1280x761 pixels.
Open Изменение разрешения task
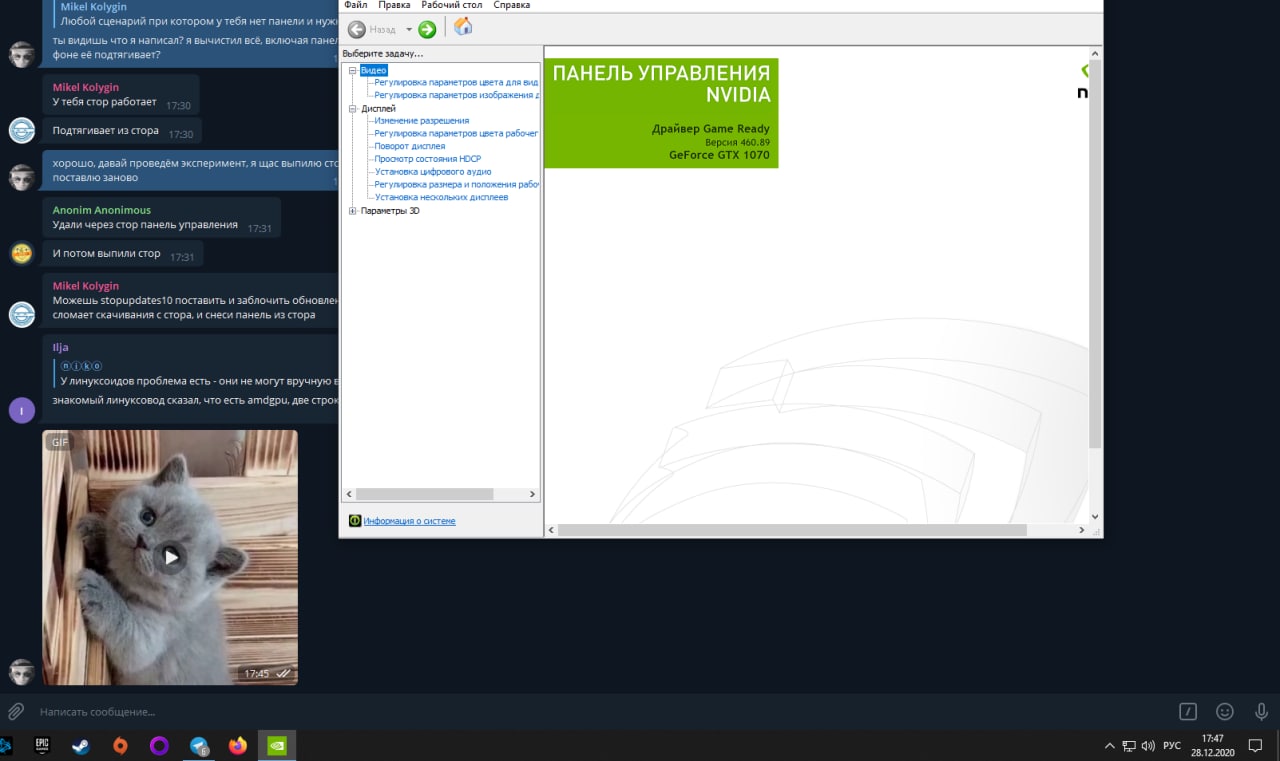pos(421,121)
